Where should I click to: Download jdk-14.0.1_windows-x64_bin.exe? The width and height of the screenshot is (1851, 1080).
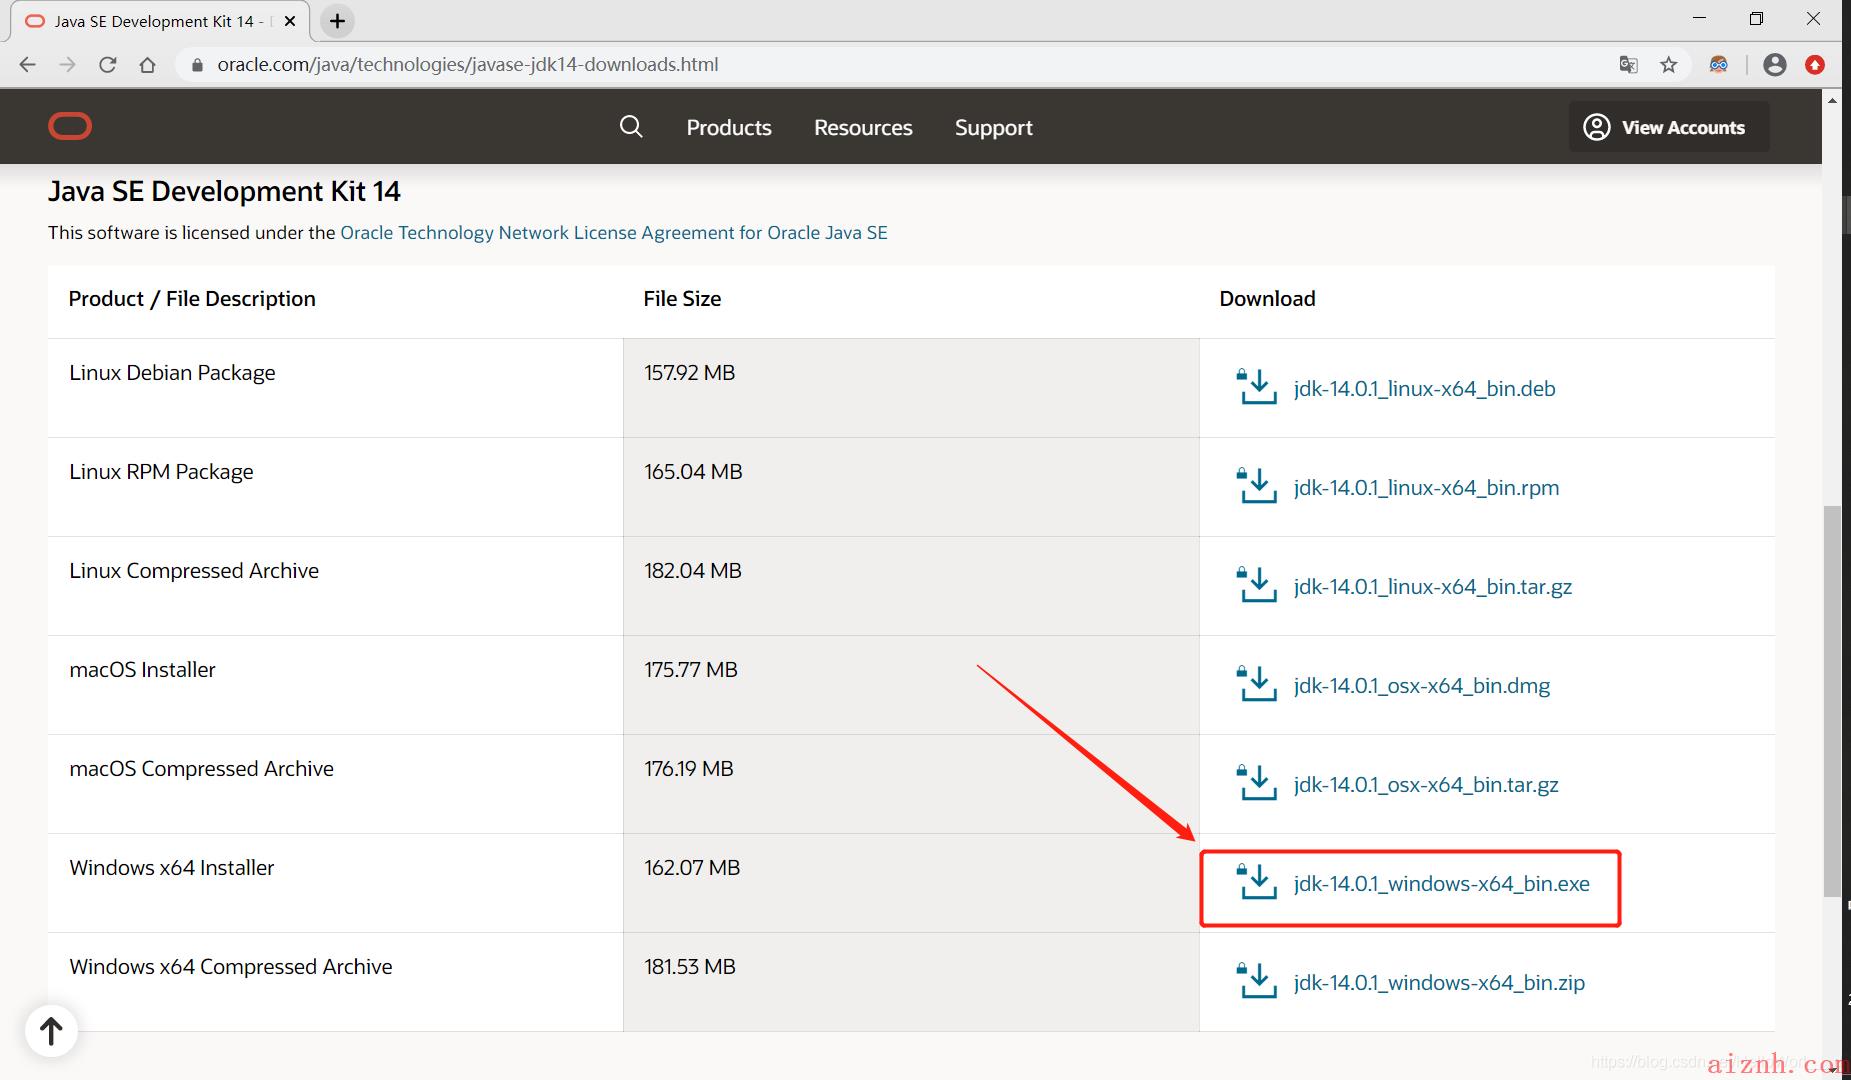(1441, 884)
